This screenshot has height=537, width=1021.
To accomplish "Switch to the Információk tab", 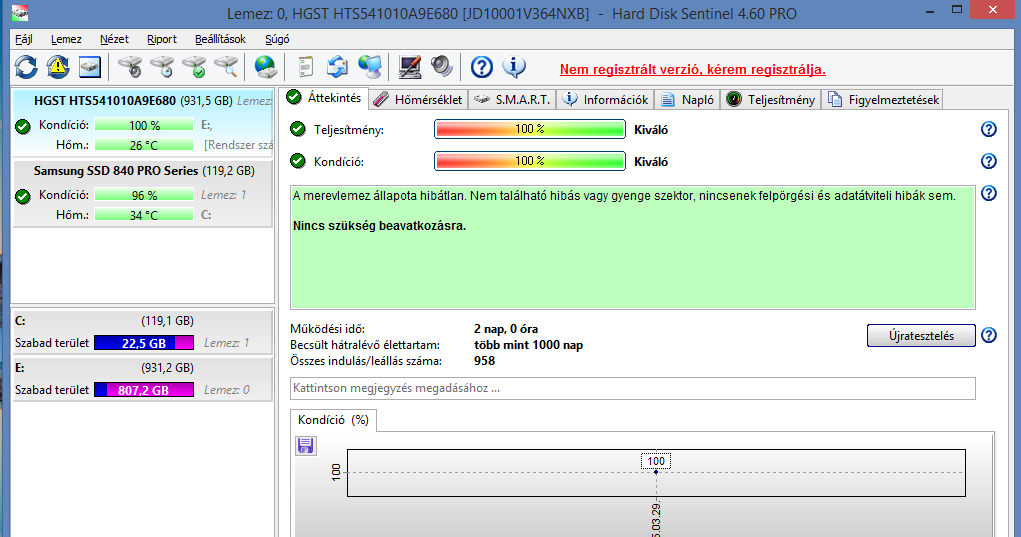I will point(606,100).
